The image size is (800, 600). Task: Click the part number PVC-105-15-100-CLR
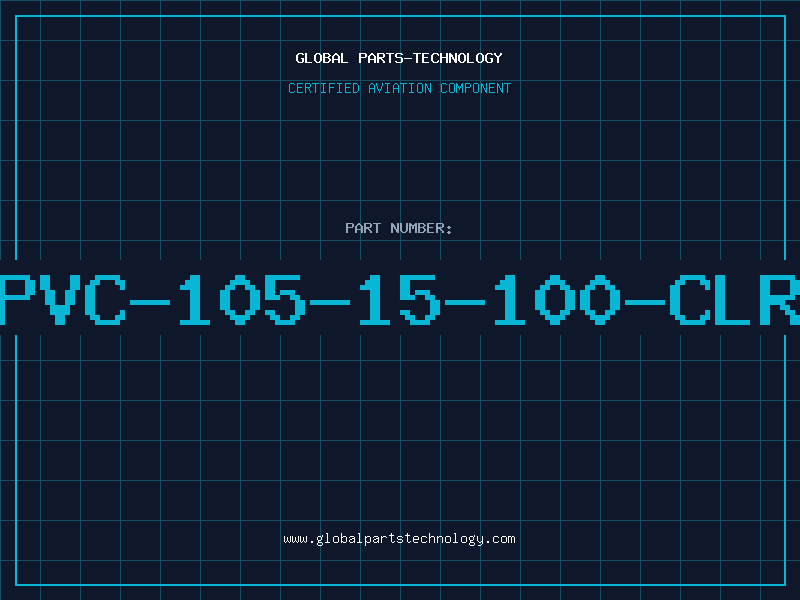pyautogui.click(x=400, y=300)
